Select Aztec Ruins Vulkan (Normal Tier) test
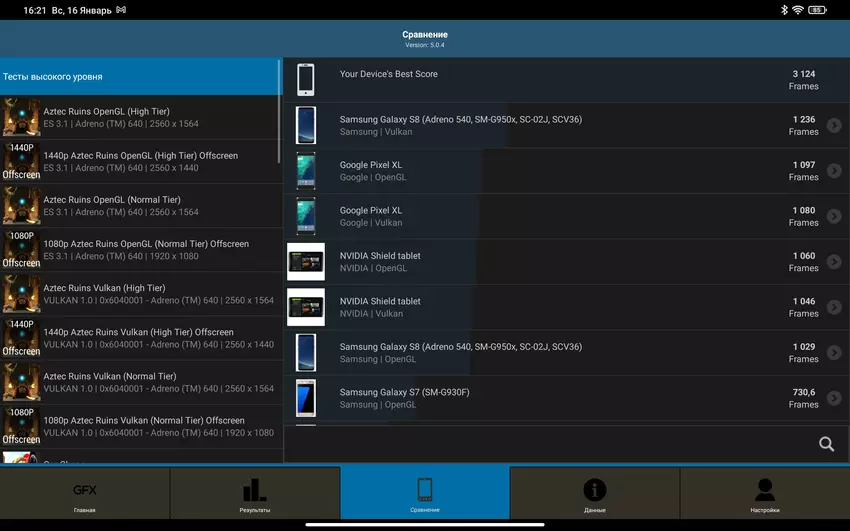This screenshot has height=531, width=850. (140, 382)
